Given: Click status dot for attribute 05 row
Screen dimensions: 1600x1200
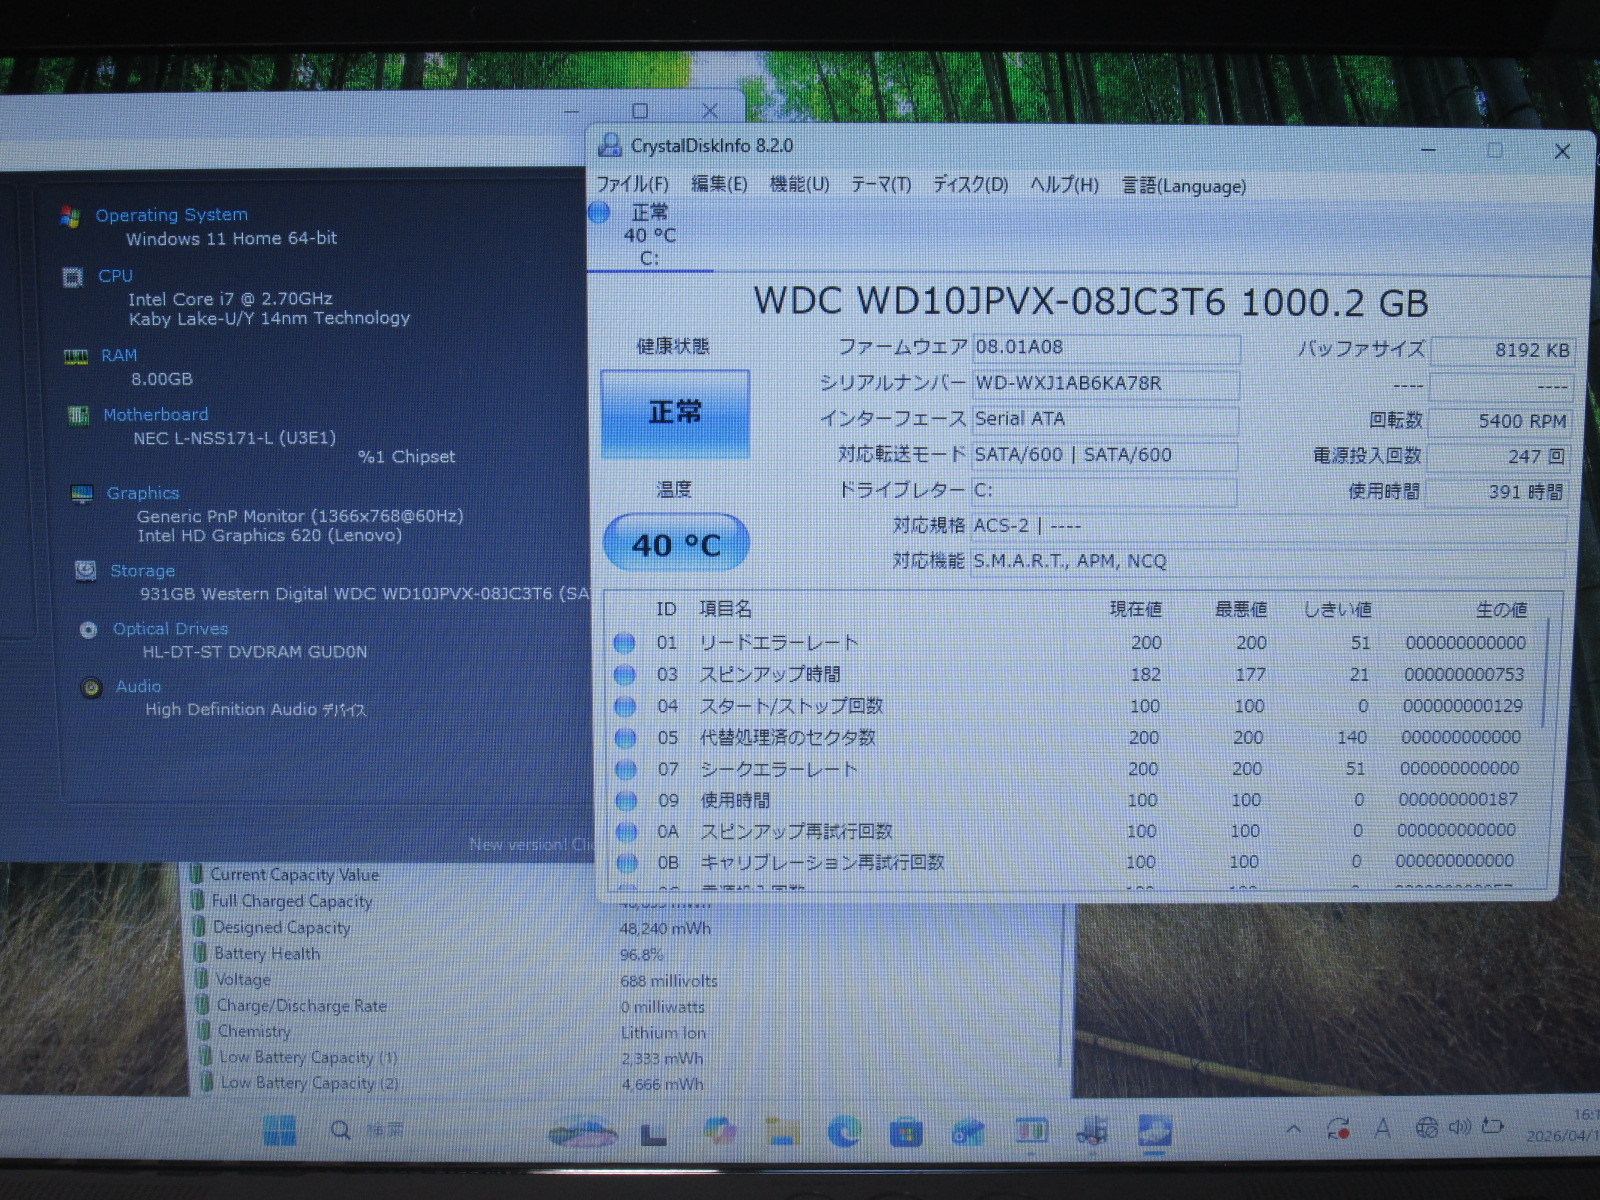Looking at the screenshot, I should tap(626, 738).
